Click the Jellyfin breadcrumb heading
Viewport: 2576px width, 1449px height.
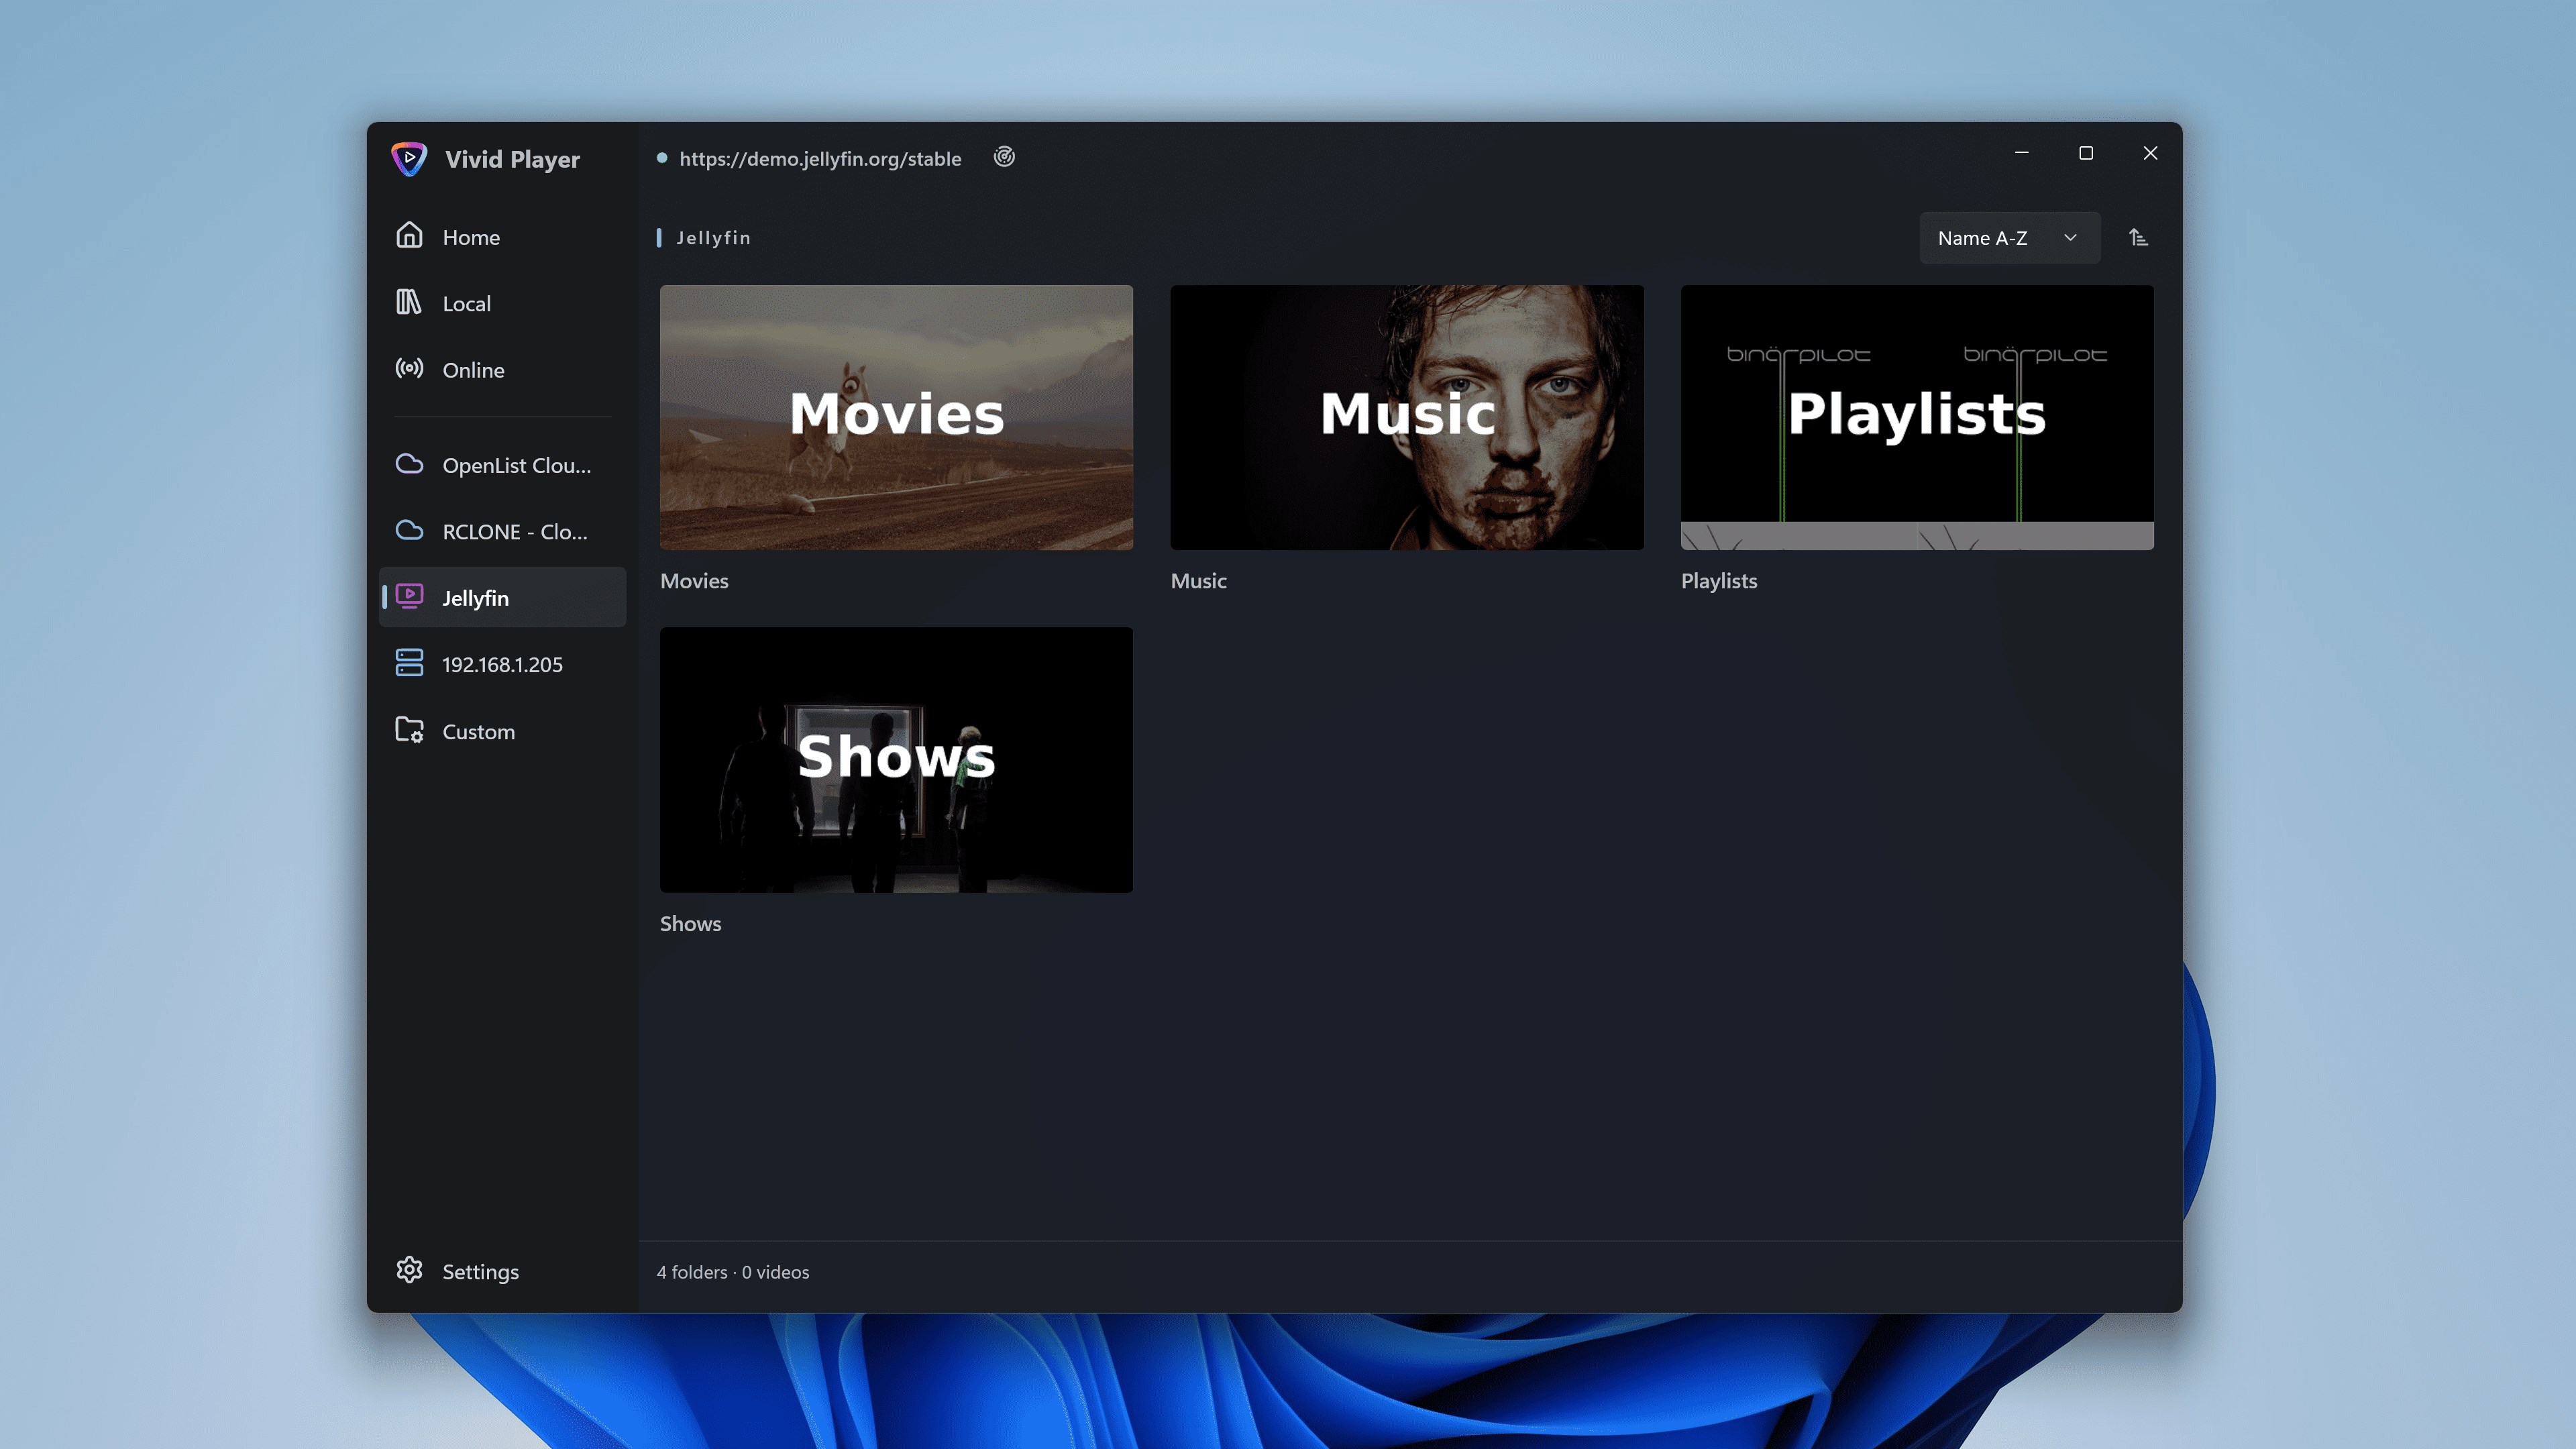[713, 238]
